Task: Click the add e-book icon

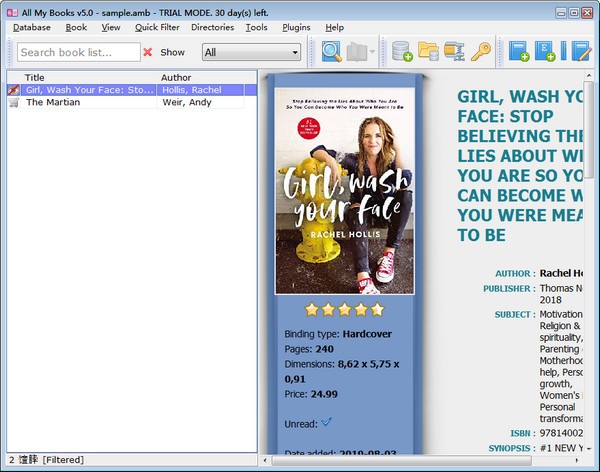Action: click(x=546, y=51)
